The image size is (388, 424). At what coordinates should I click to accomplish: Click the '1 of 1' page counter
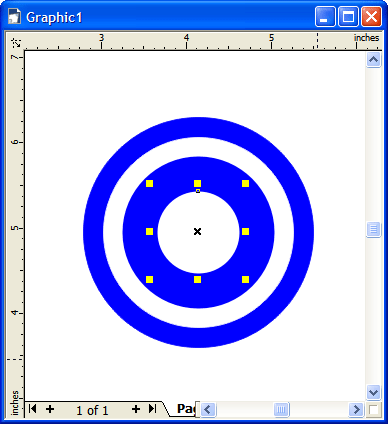coord(92,410)
